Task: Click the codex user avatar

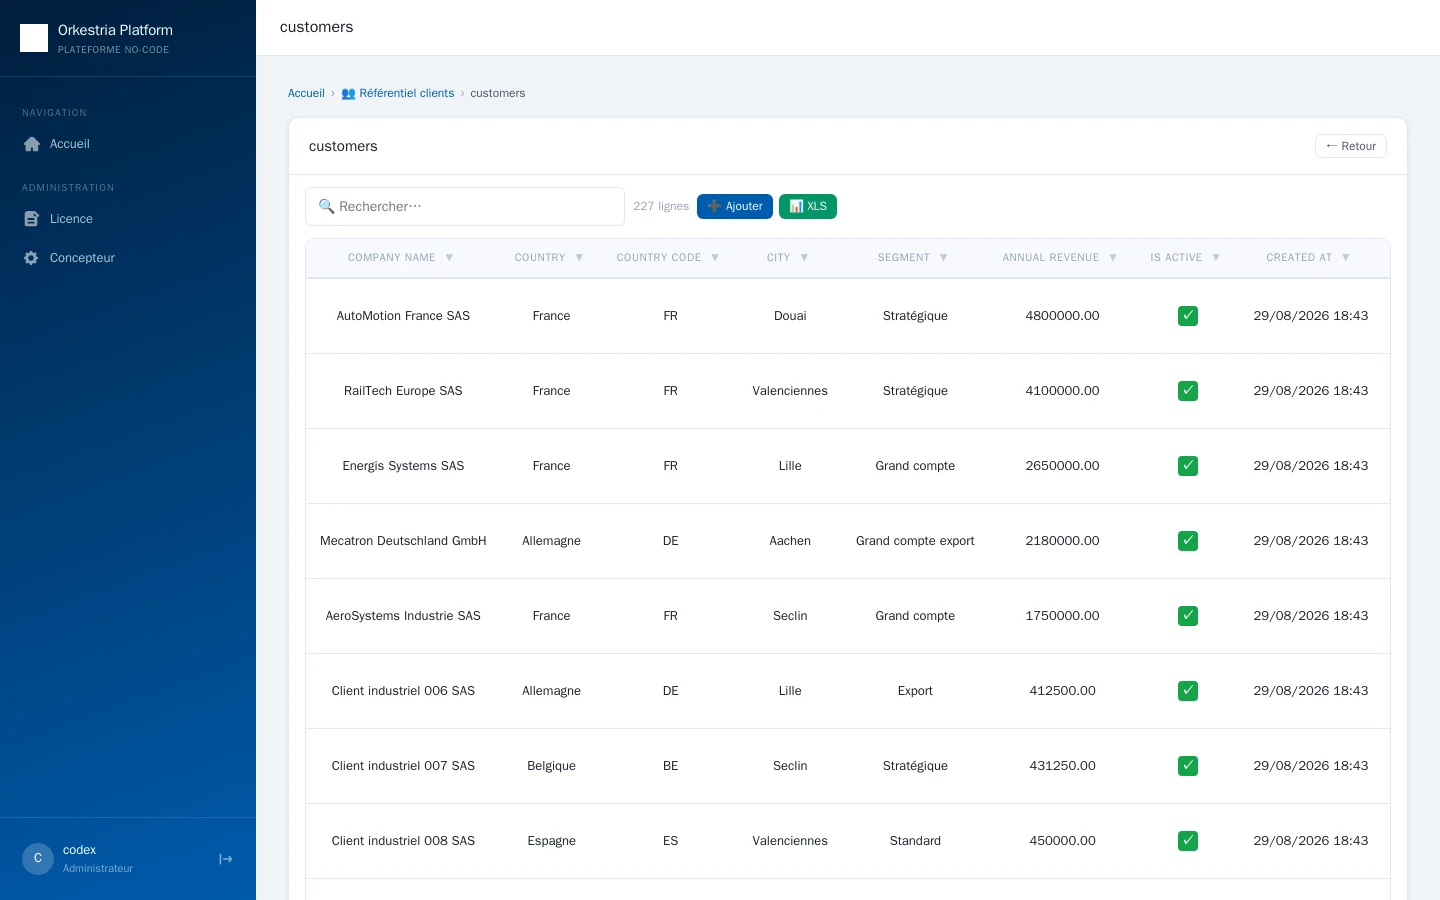Action: point(38,858)
